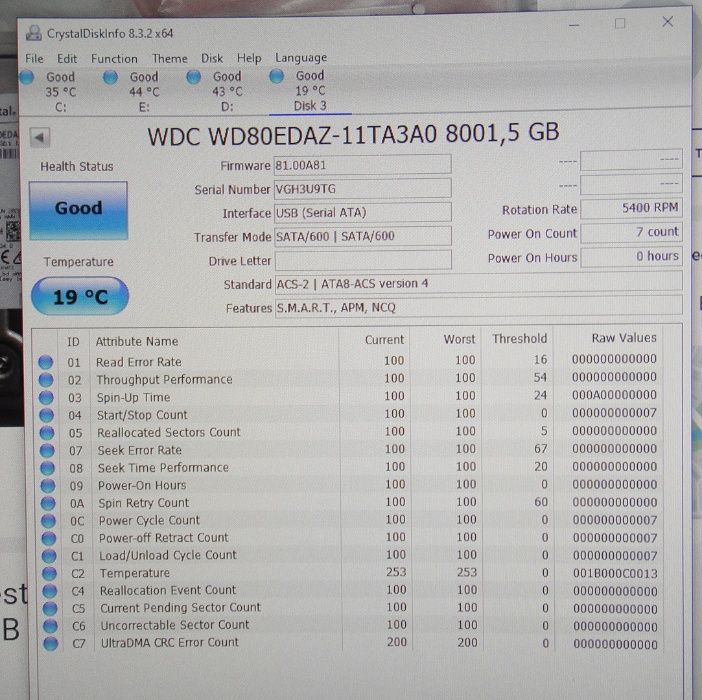Click the Power On Hours value 0 hours

(631, 256)
